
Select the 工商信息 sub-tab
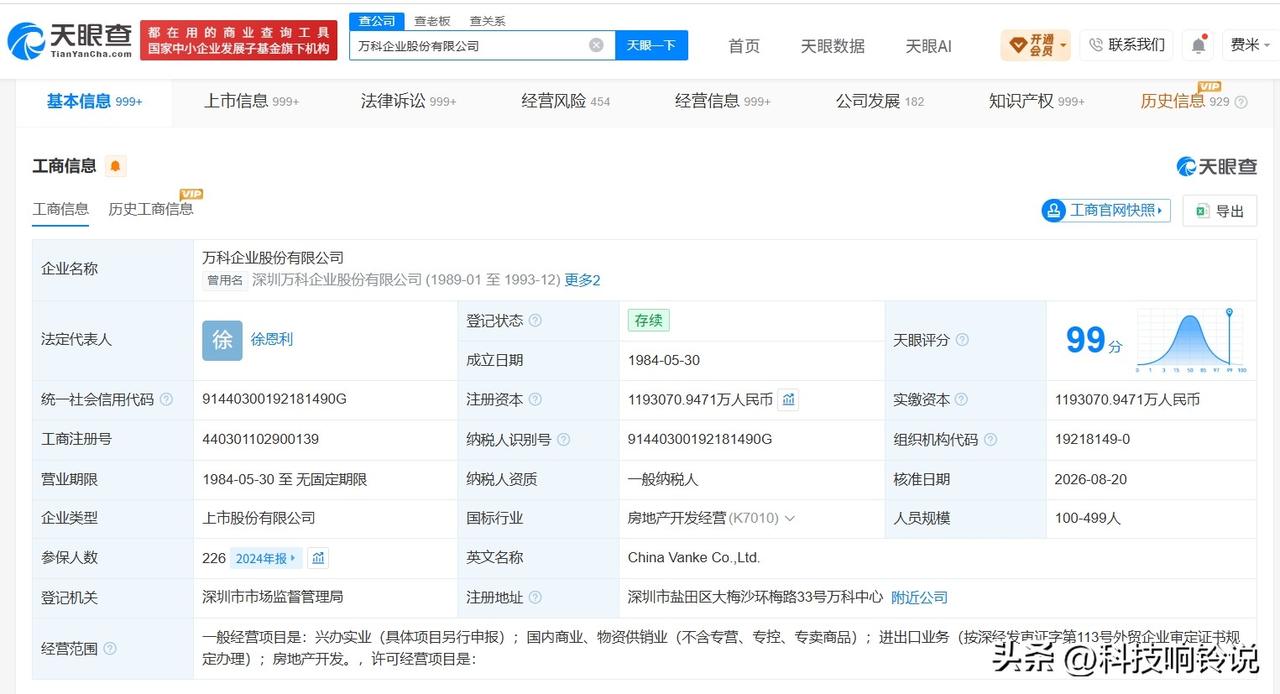pyautogui.click(x=60, y=209)
